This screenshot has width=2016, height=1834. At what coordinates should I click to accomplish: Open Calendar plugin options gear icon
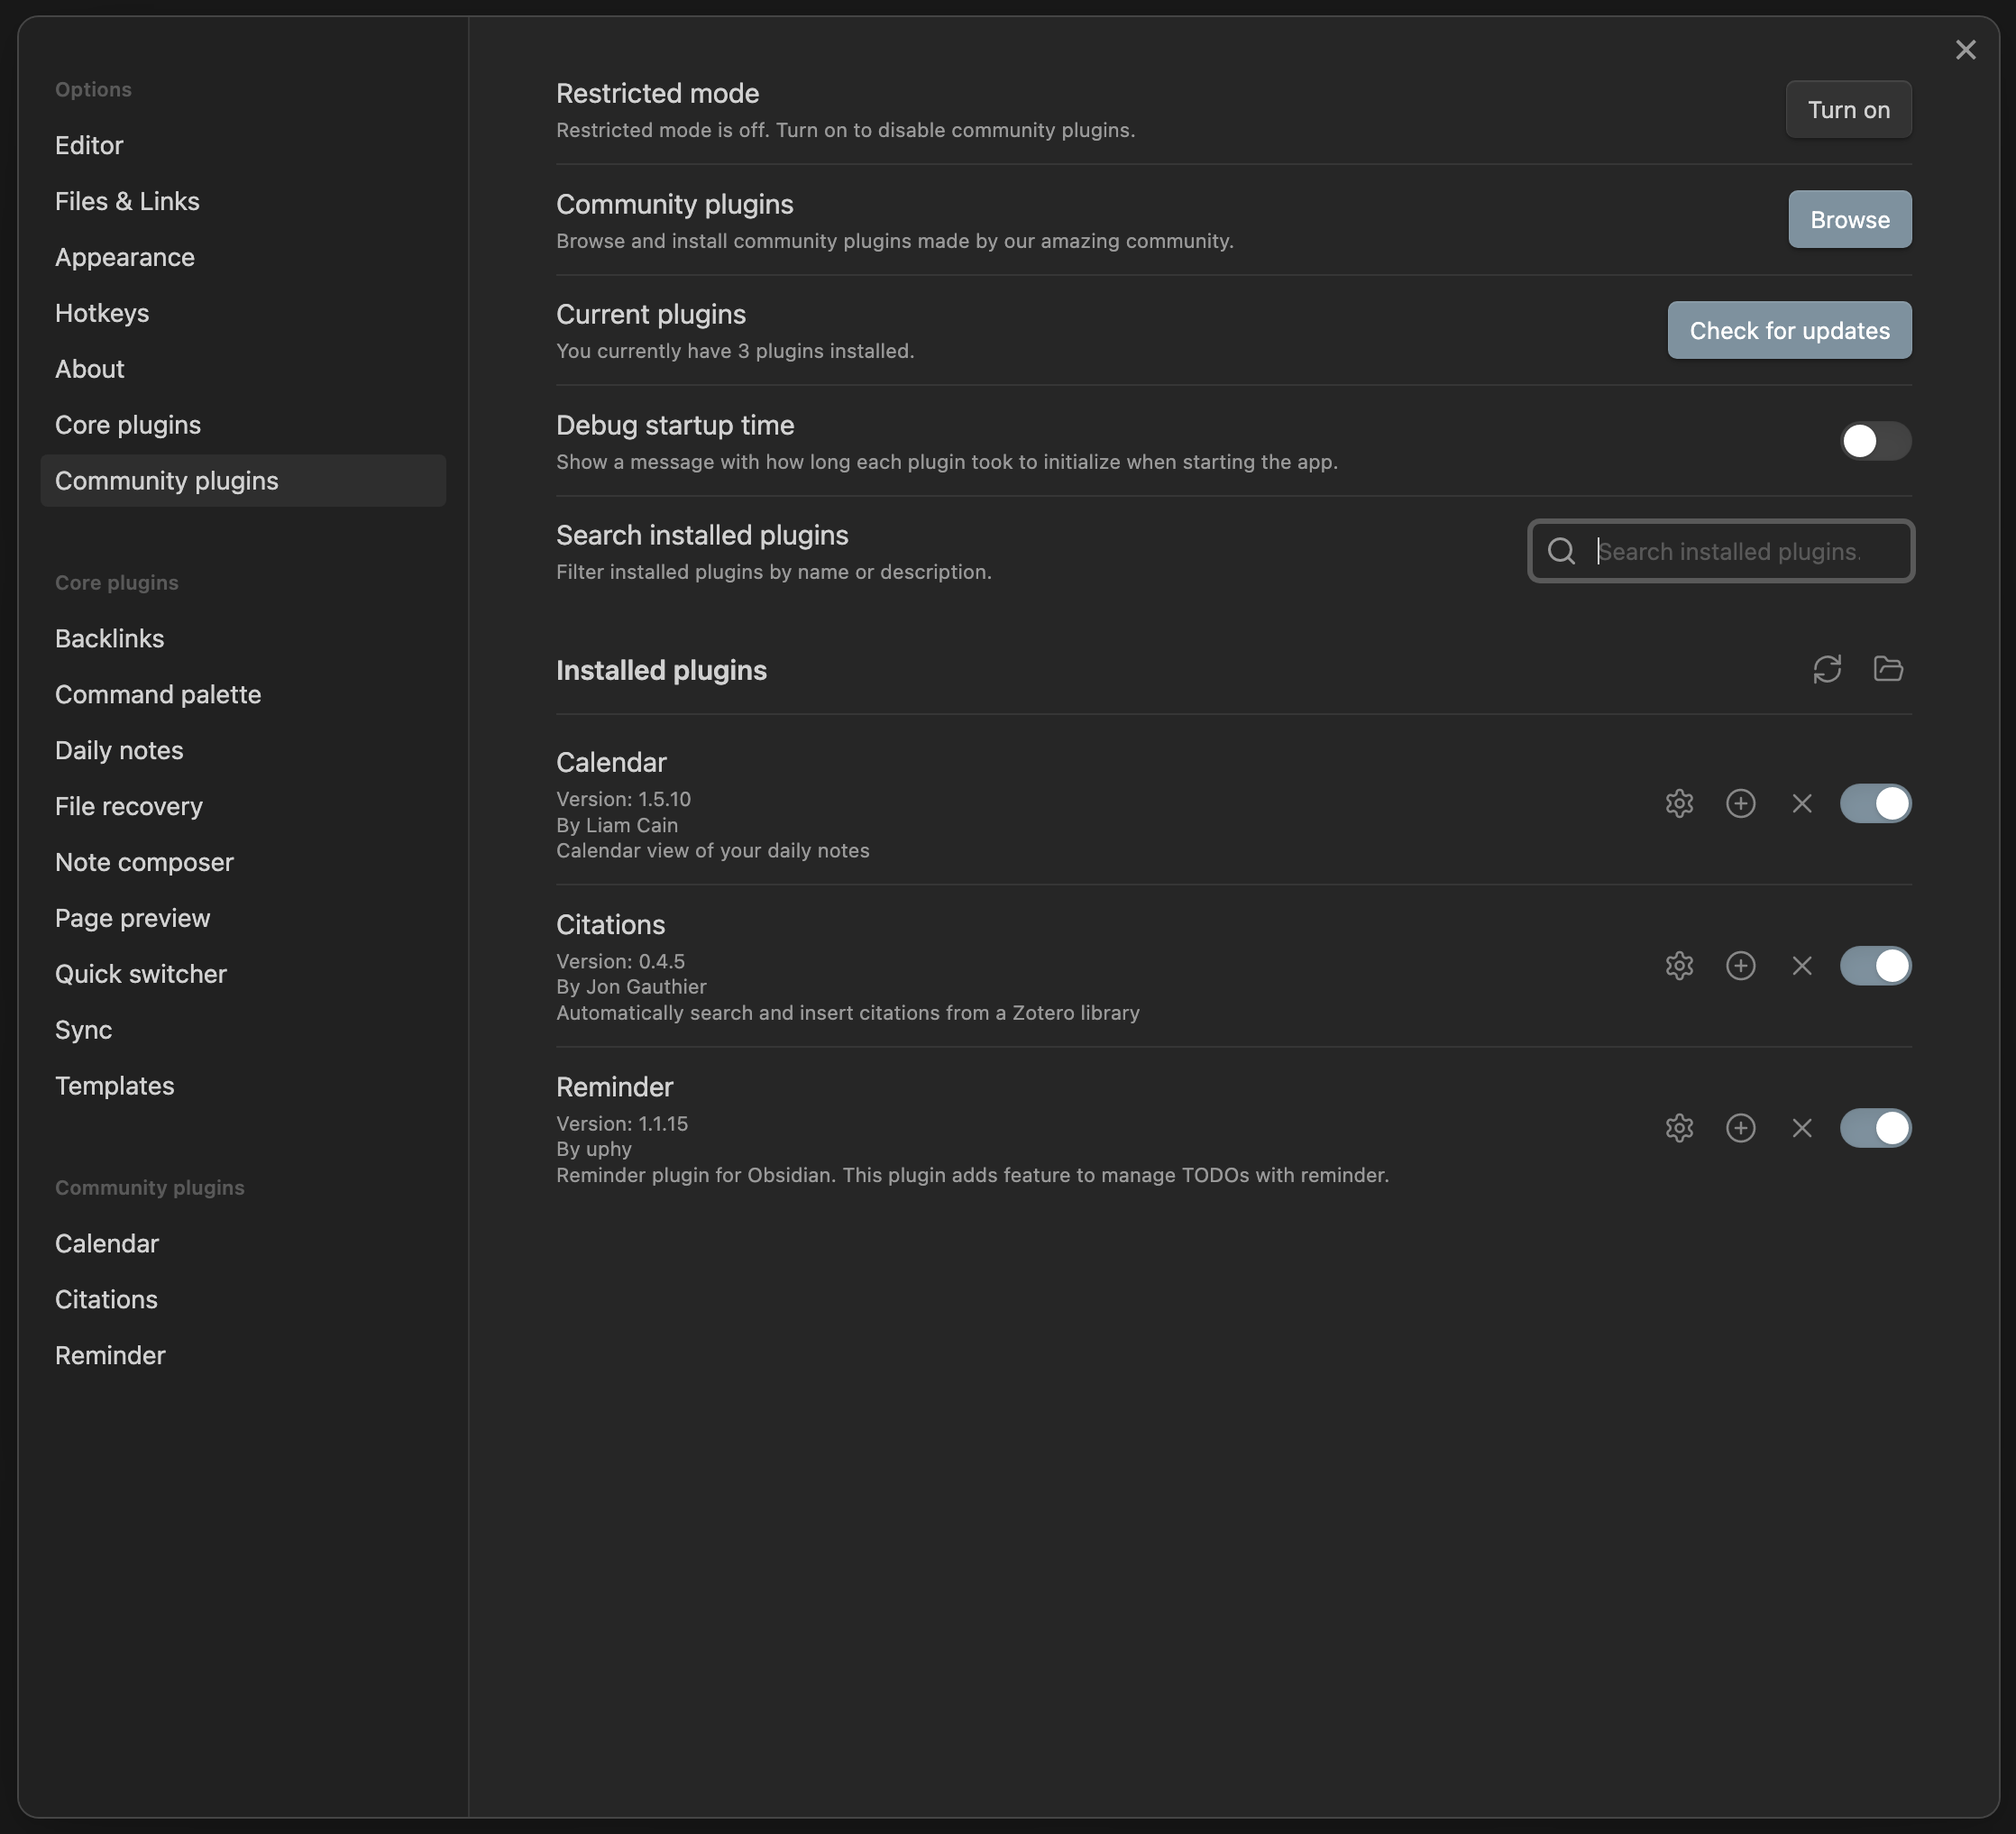tap(1679, 803)
